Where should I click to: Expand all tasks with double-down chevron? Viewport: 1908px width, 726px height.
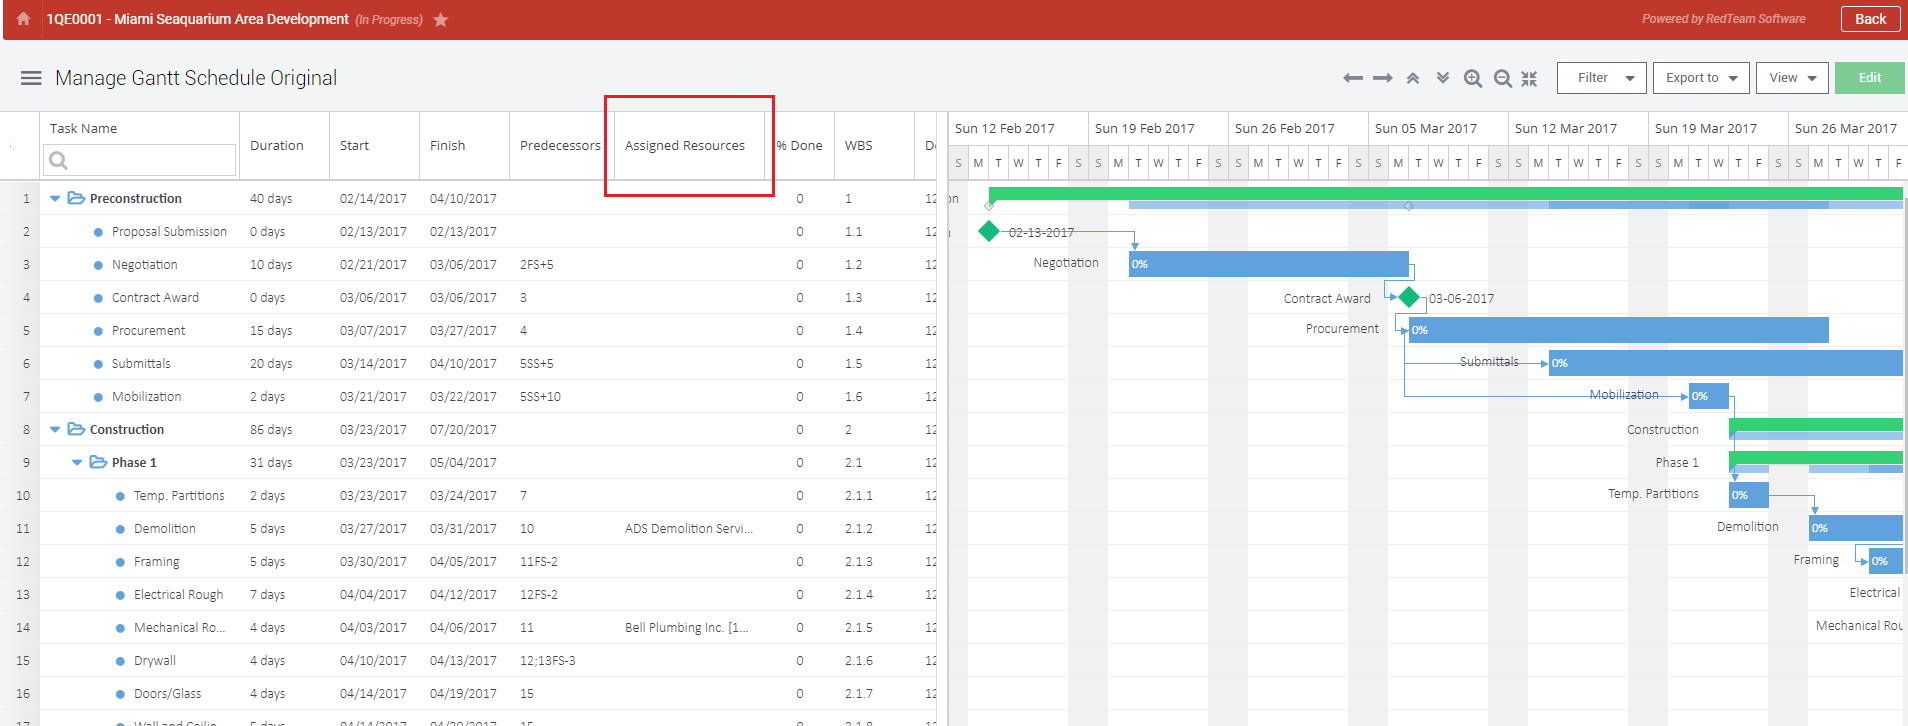(x=1443, y=78)
